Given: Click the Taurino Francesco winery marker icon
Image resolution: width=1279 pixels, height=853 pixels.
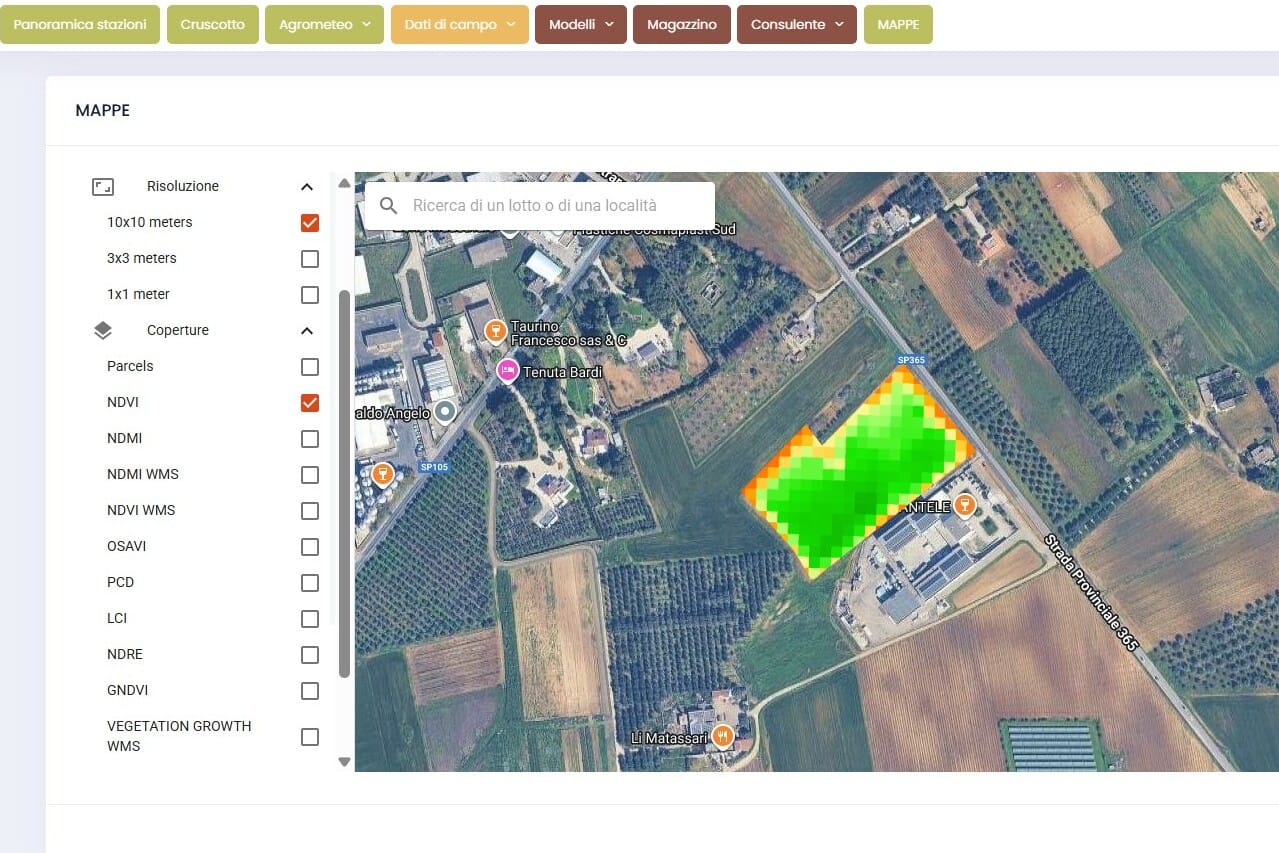Looking at the screenshot, I should 493,331.
